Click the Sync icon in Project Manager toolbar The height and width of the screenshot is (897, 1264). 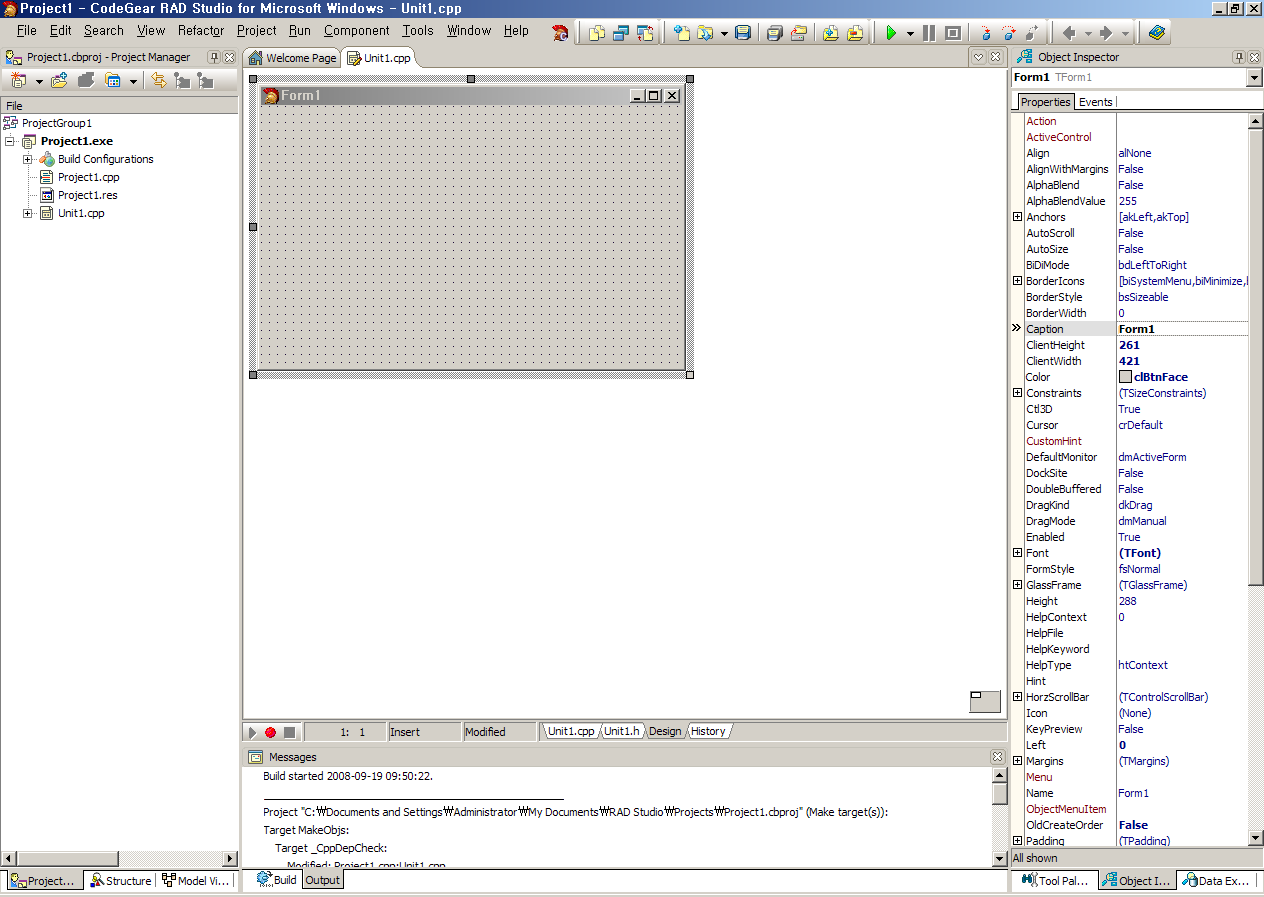159,81
